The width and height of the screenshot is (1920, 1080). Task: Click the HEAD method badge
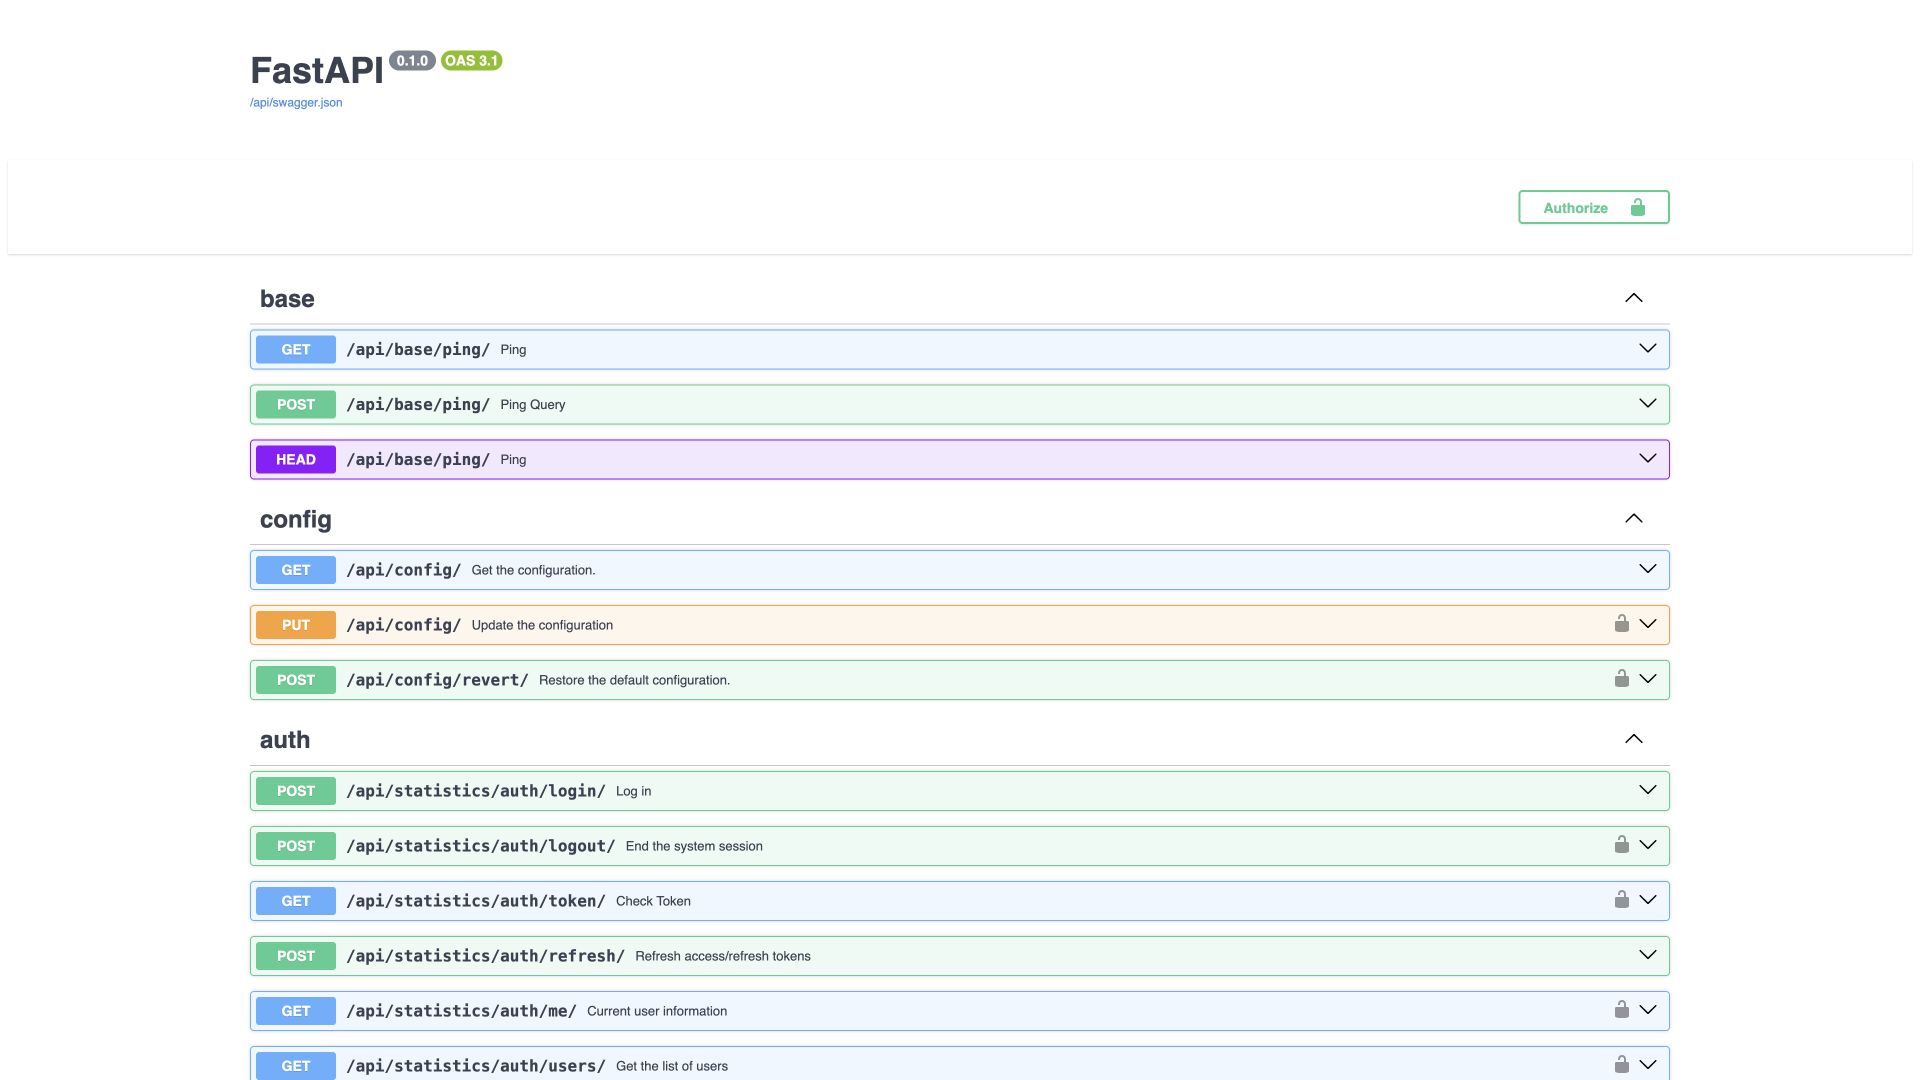click(x=296, y=459)
